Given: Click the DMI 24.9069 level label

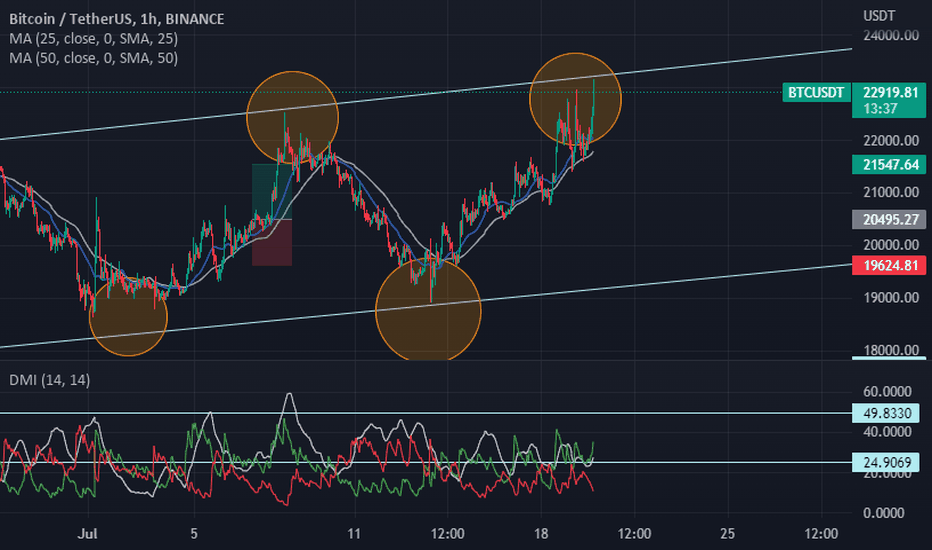Looking at the screenshot, I should [886, 462].
